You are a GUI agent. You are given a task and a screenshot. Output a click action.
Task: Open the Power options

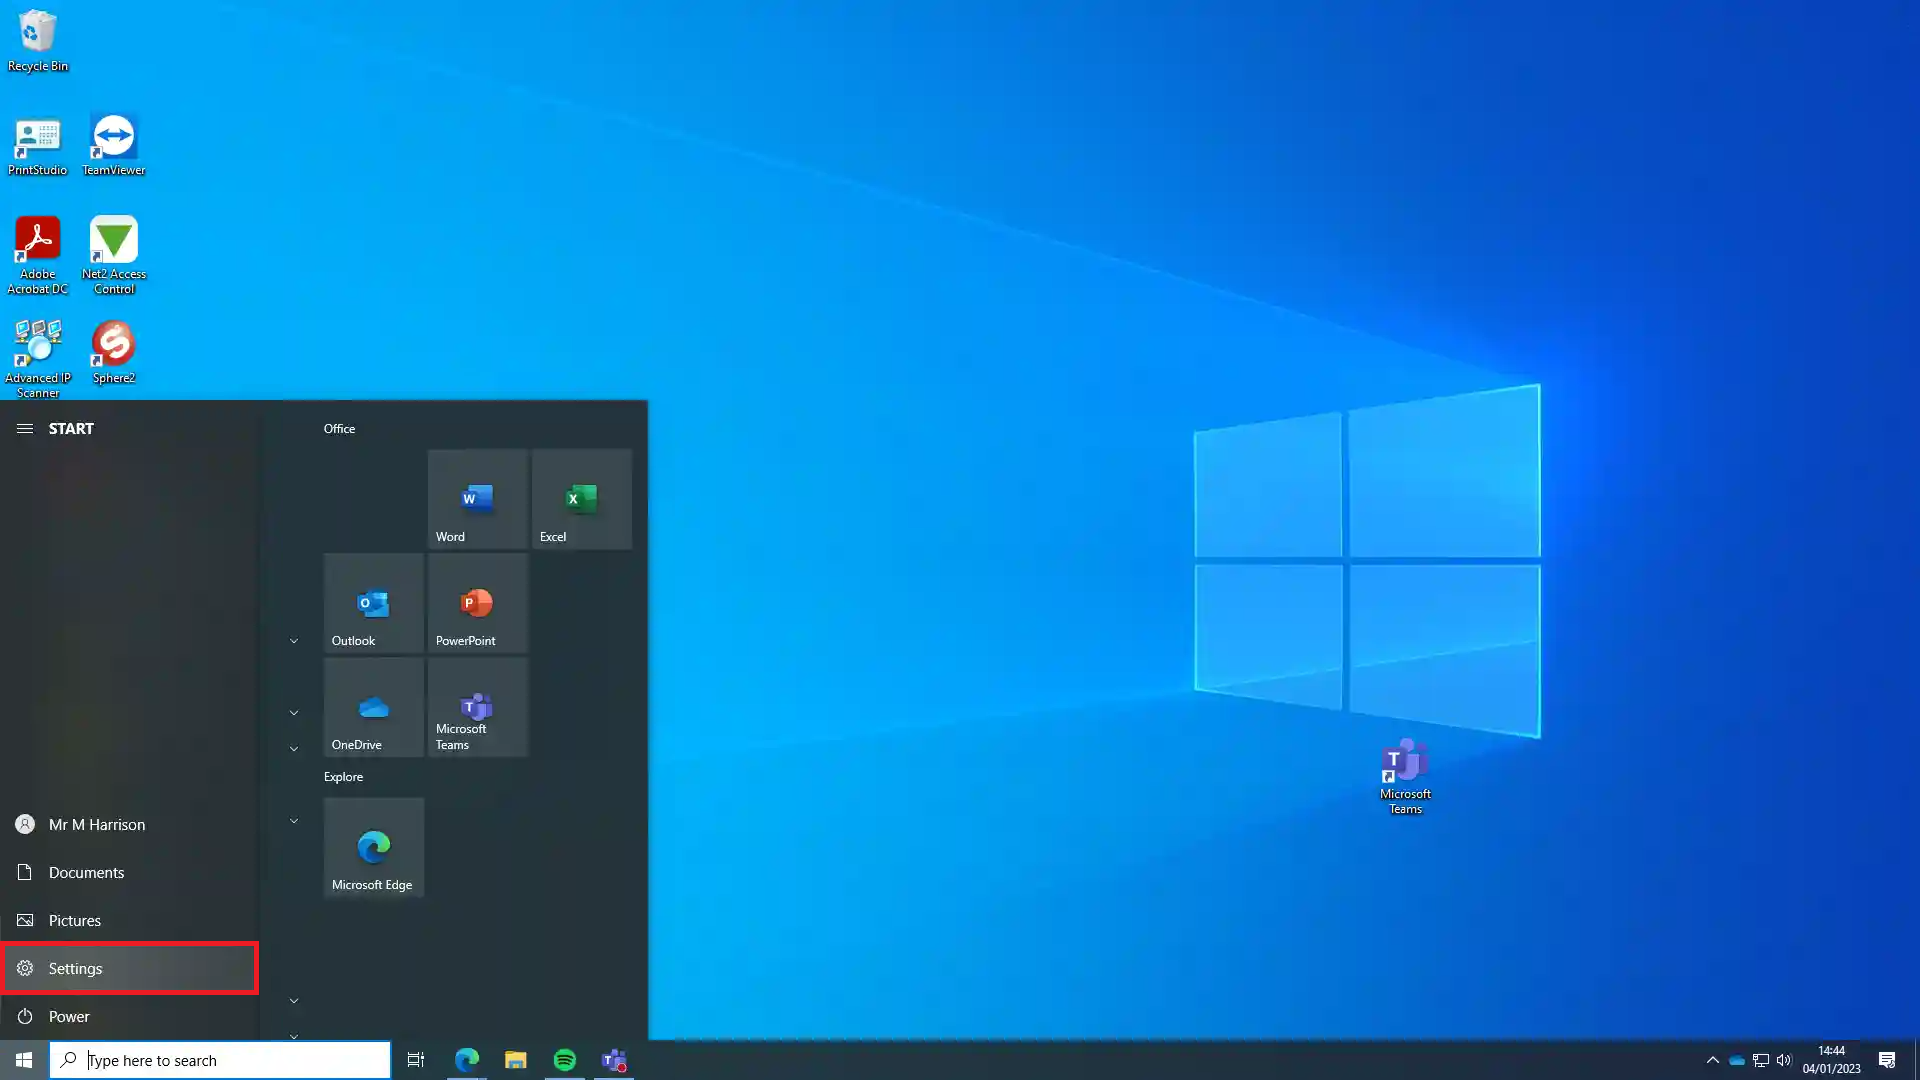click(68, 1016)
